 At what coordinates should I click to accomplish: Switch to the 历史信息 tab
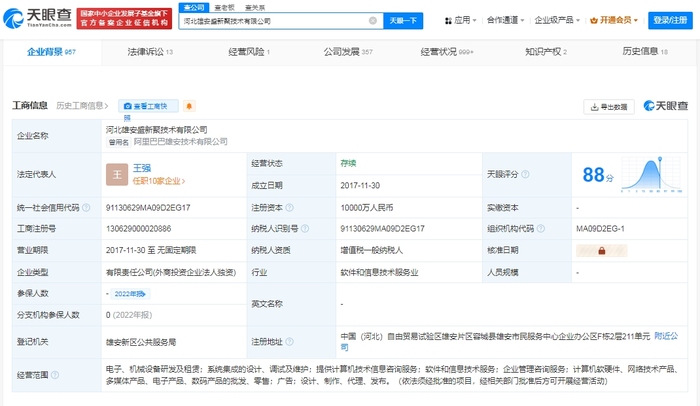point(645,52)
